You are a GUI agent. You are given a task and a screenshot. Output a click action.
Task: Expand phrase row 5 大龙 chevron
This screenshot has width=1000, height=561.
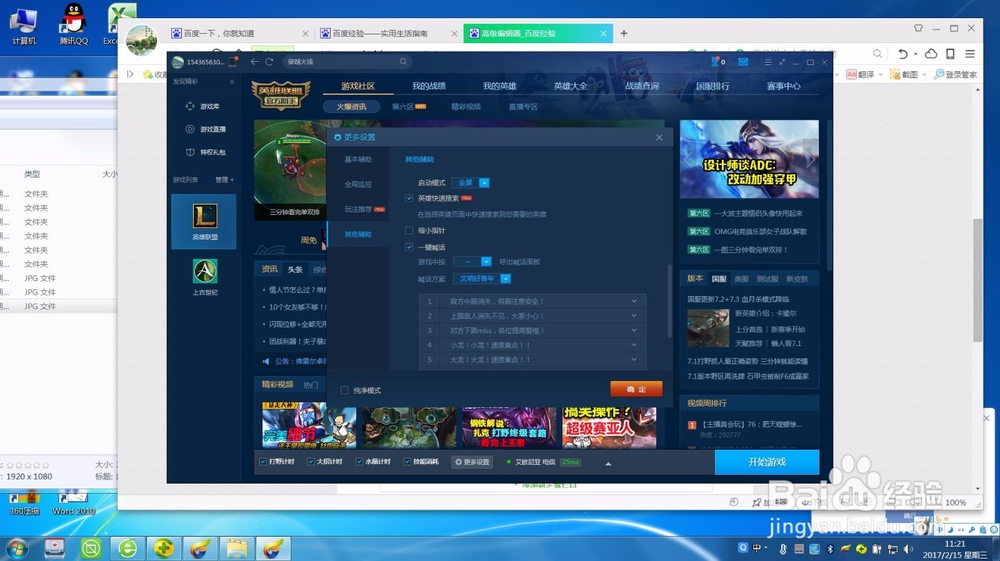[x=634, y=360]
